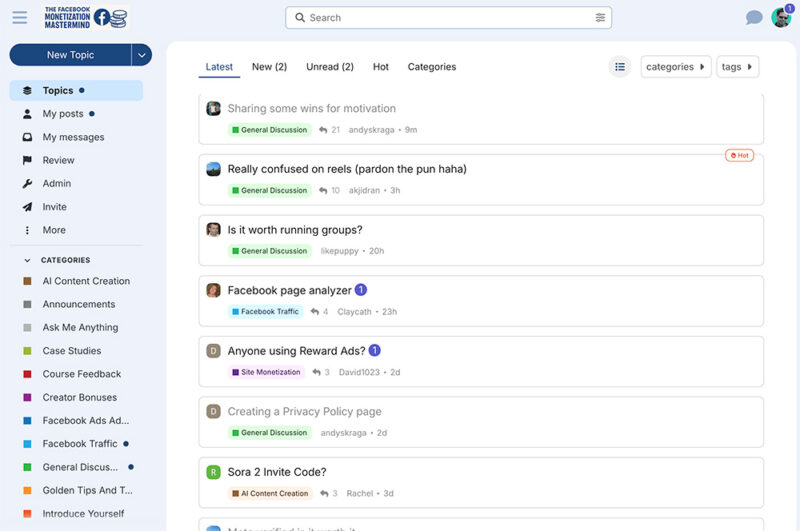The height and width of the screenshot is (531, 800).
Task: Switch to the Hot tab
Action: [x=381, y=67]
